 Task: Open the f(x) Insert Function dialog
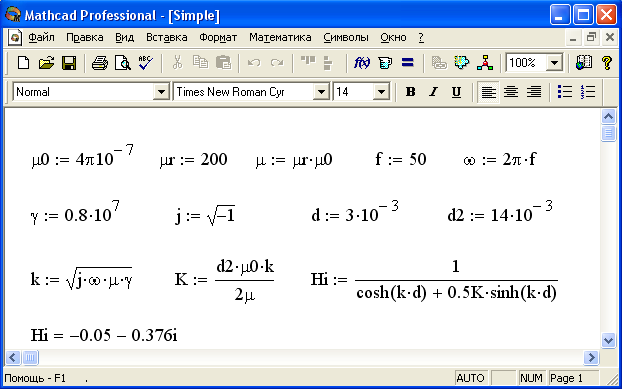point(362,63)
